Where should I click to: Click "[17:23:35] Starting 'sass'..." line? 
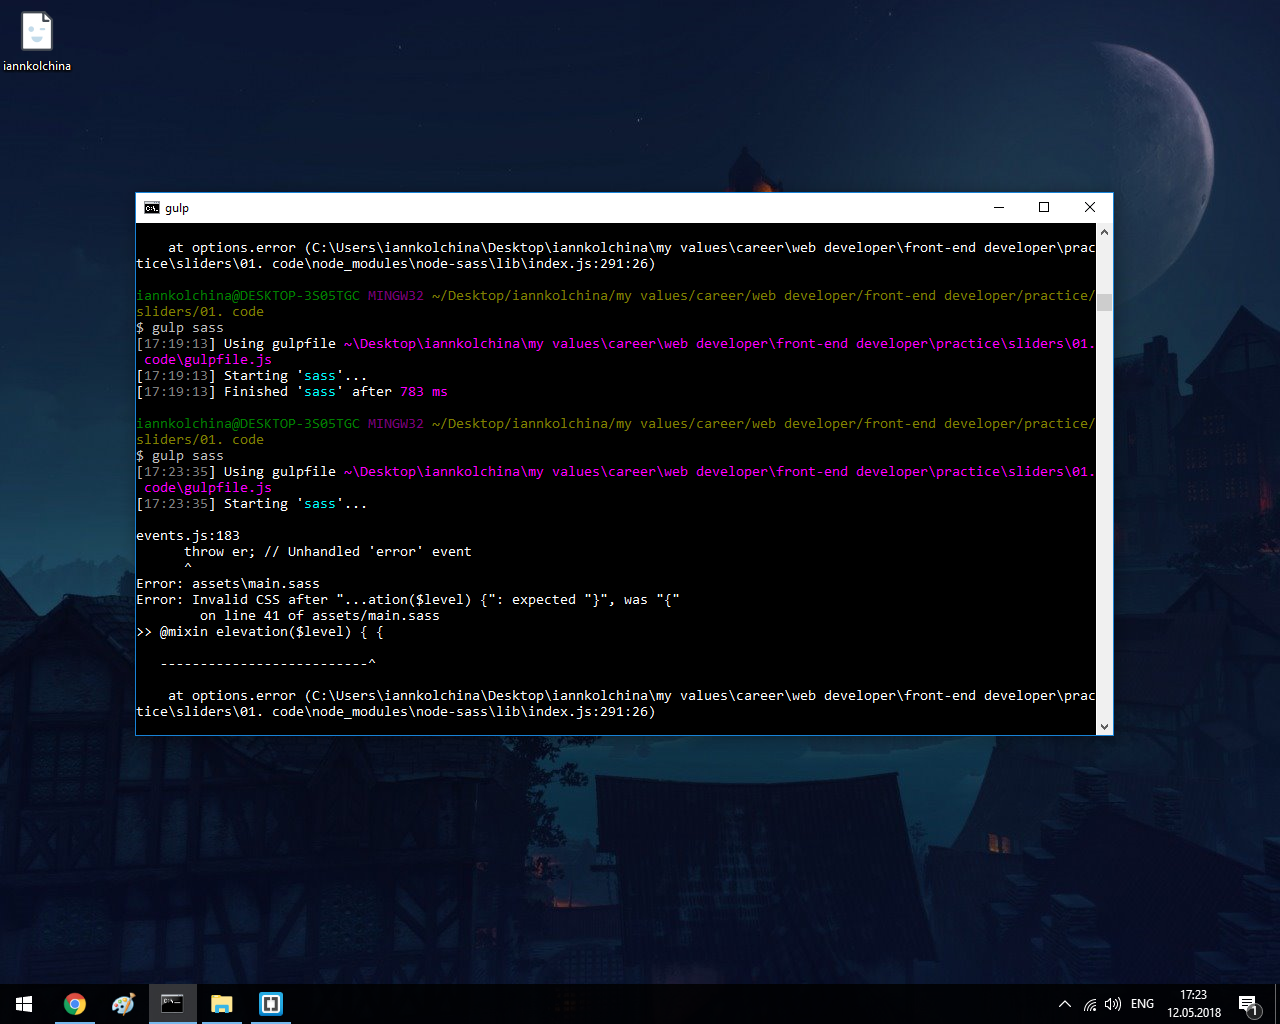(252, 504)
